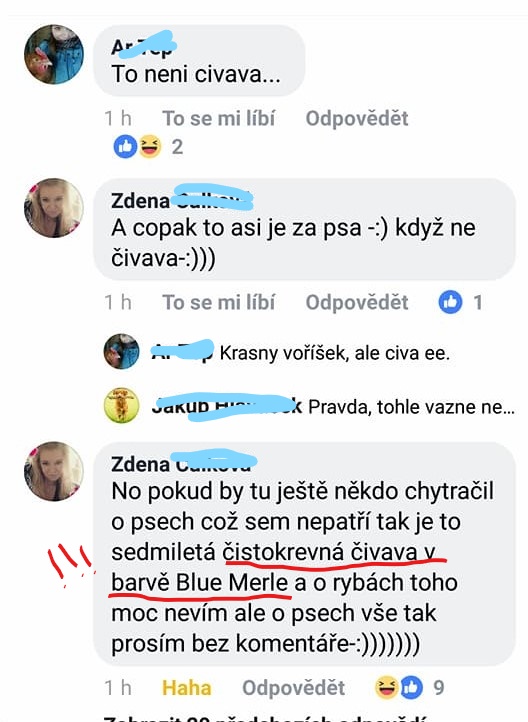The height and width of the screenshot is (722, 528).
Task: Click the like reaction icon under "To neni civava"
Action: click(x=125, y=147)
